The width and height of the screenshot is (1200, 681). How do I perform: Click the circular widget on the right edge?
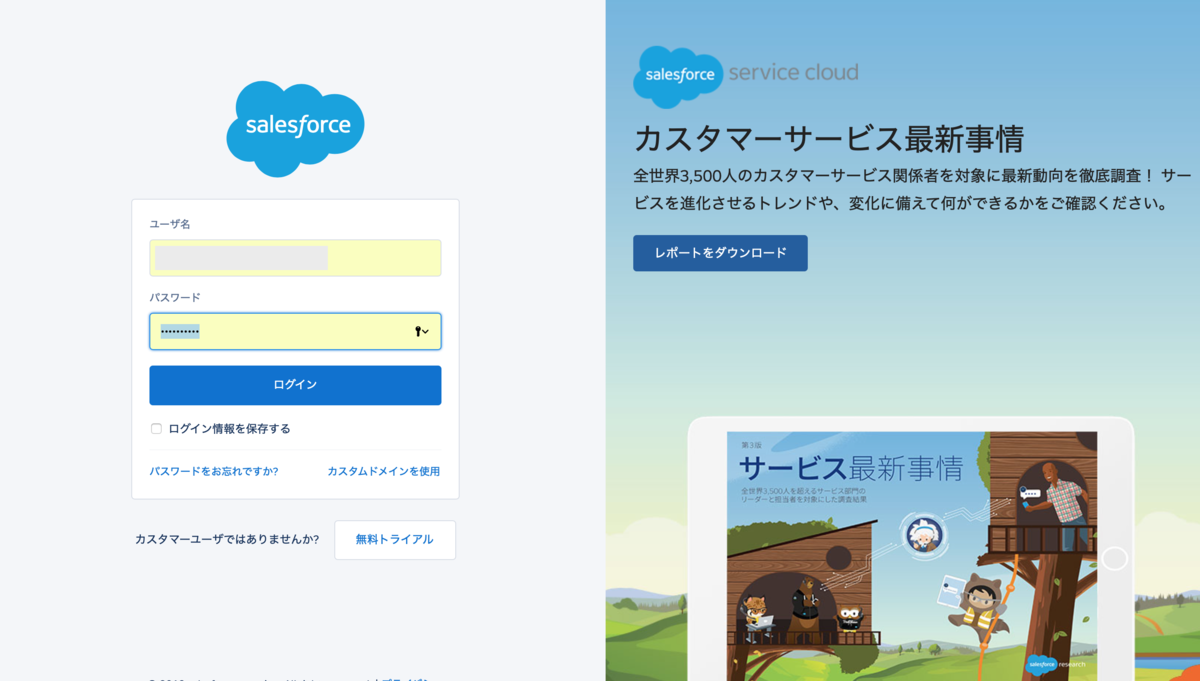(x=1115, y=556)
